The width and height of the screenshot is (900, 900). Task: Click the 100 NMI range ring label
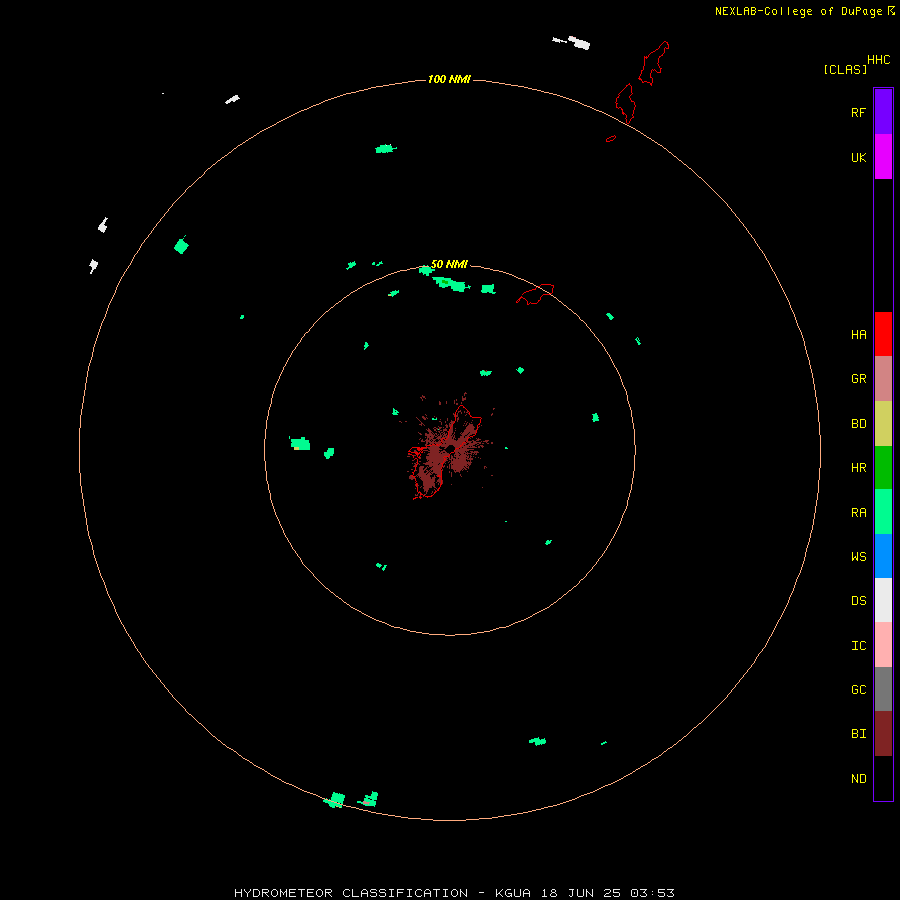tap(449, 79)
